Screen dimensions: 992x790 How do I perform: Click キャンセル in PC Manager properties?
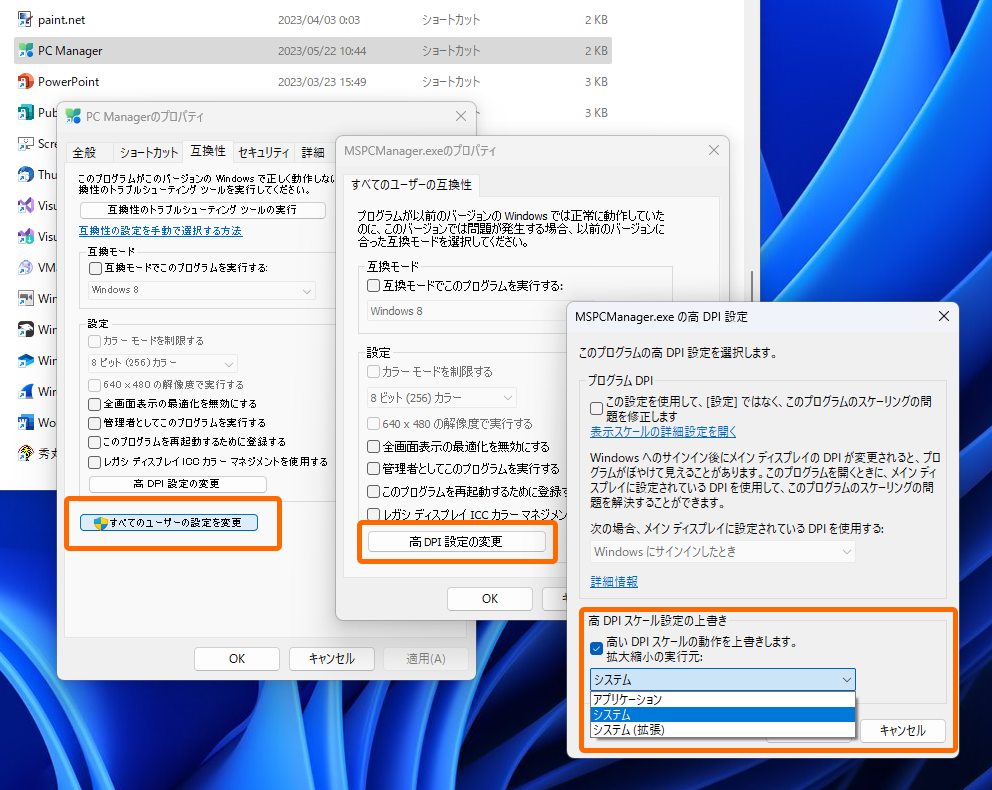332,659
